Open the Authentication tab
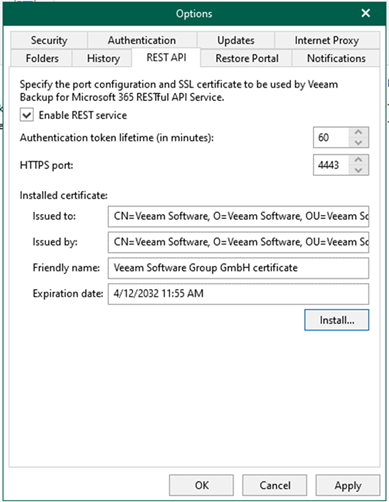 pyautogui.click(x=142, y=40)
